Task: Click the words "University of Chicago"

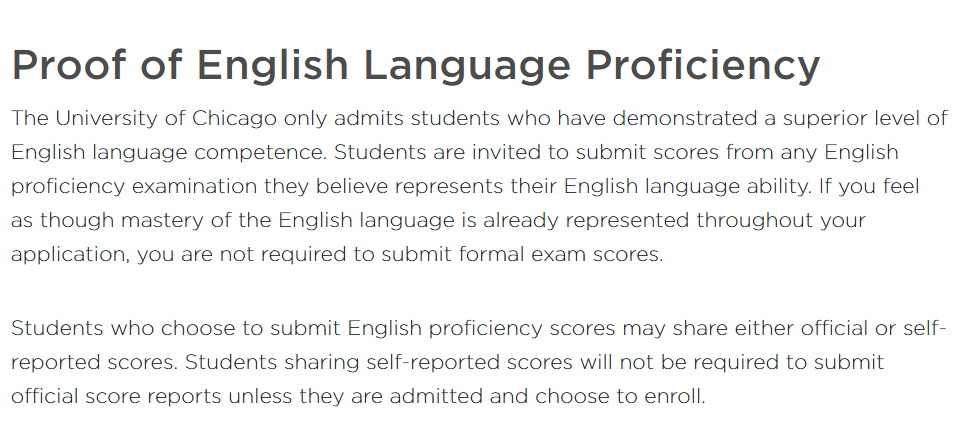Action: tap(166, 118)
